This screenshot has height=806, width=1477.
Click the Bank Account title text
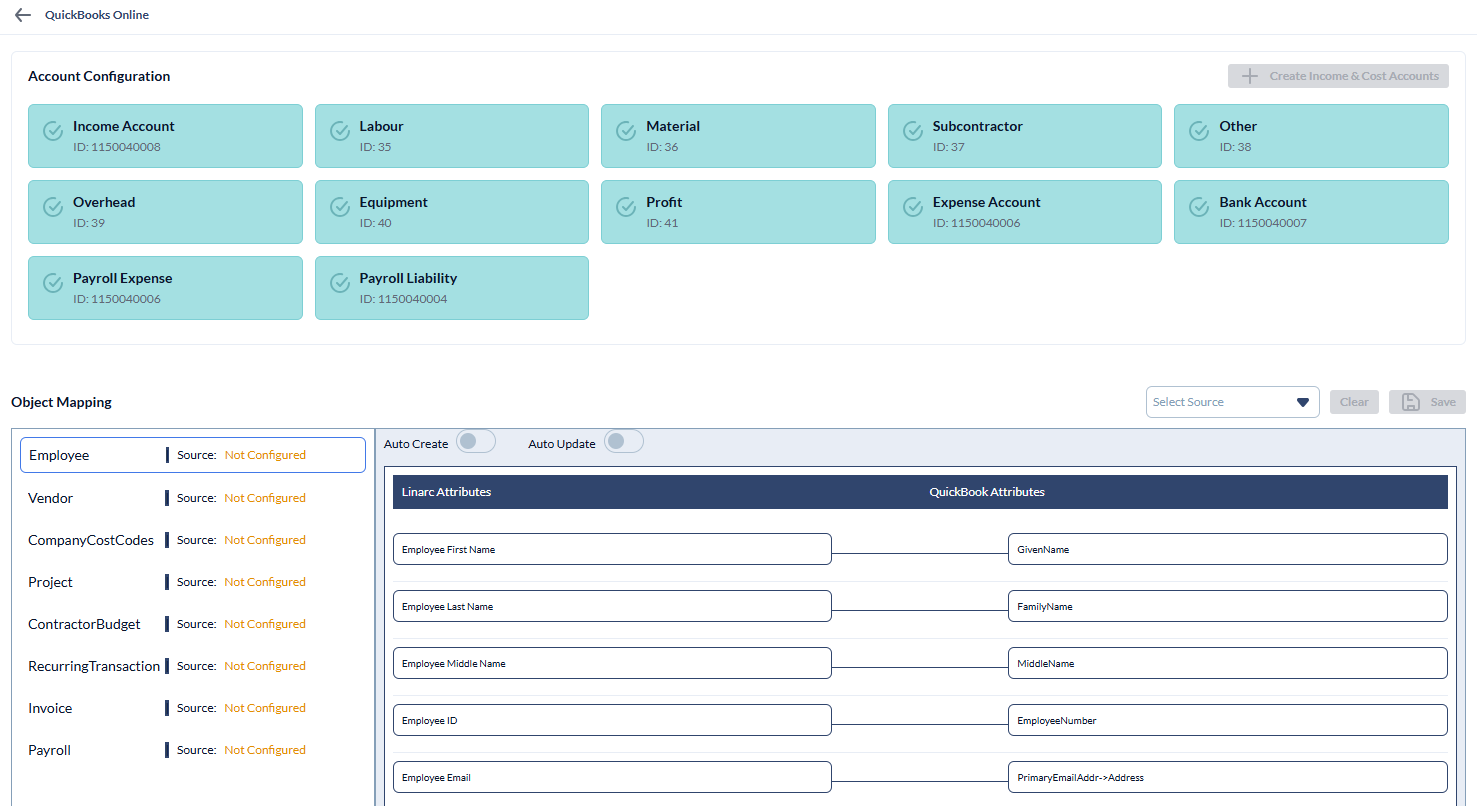pos(1263,202)
